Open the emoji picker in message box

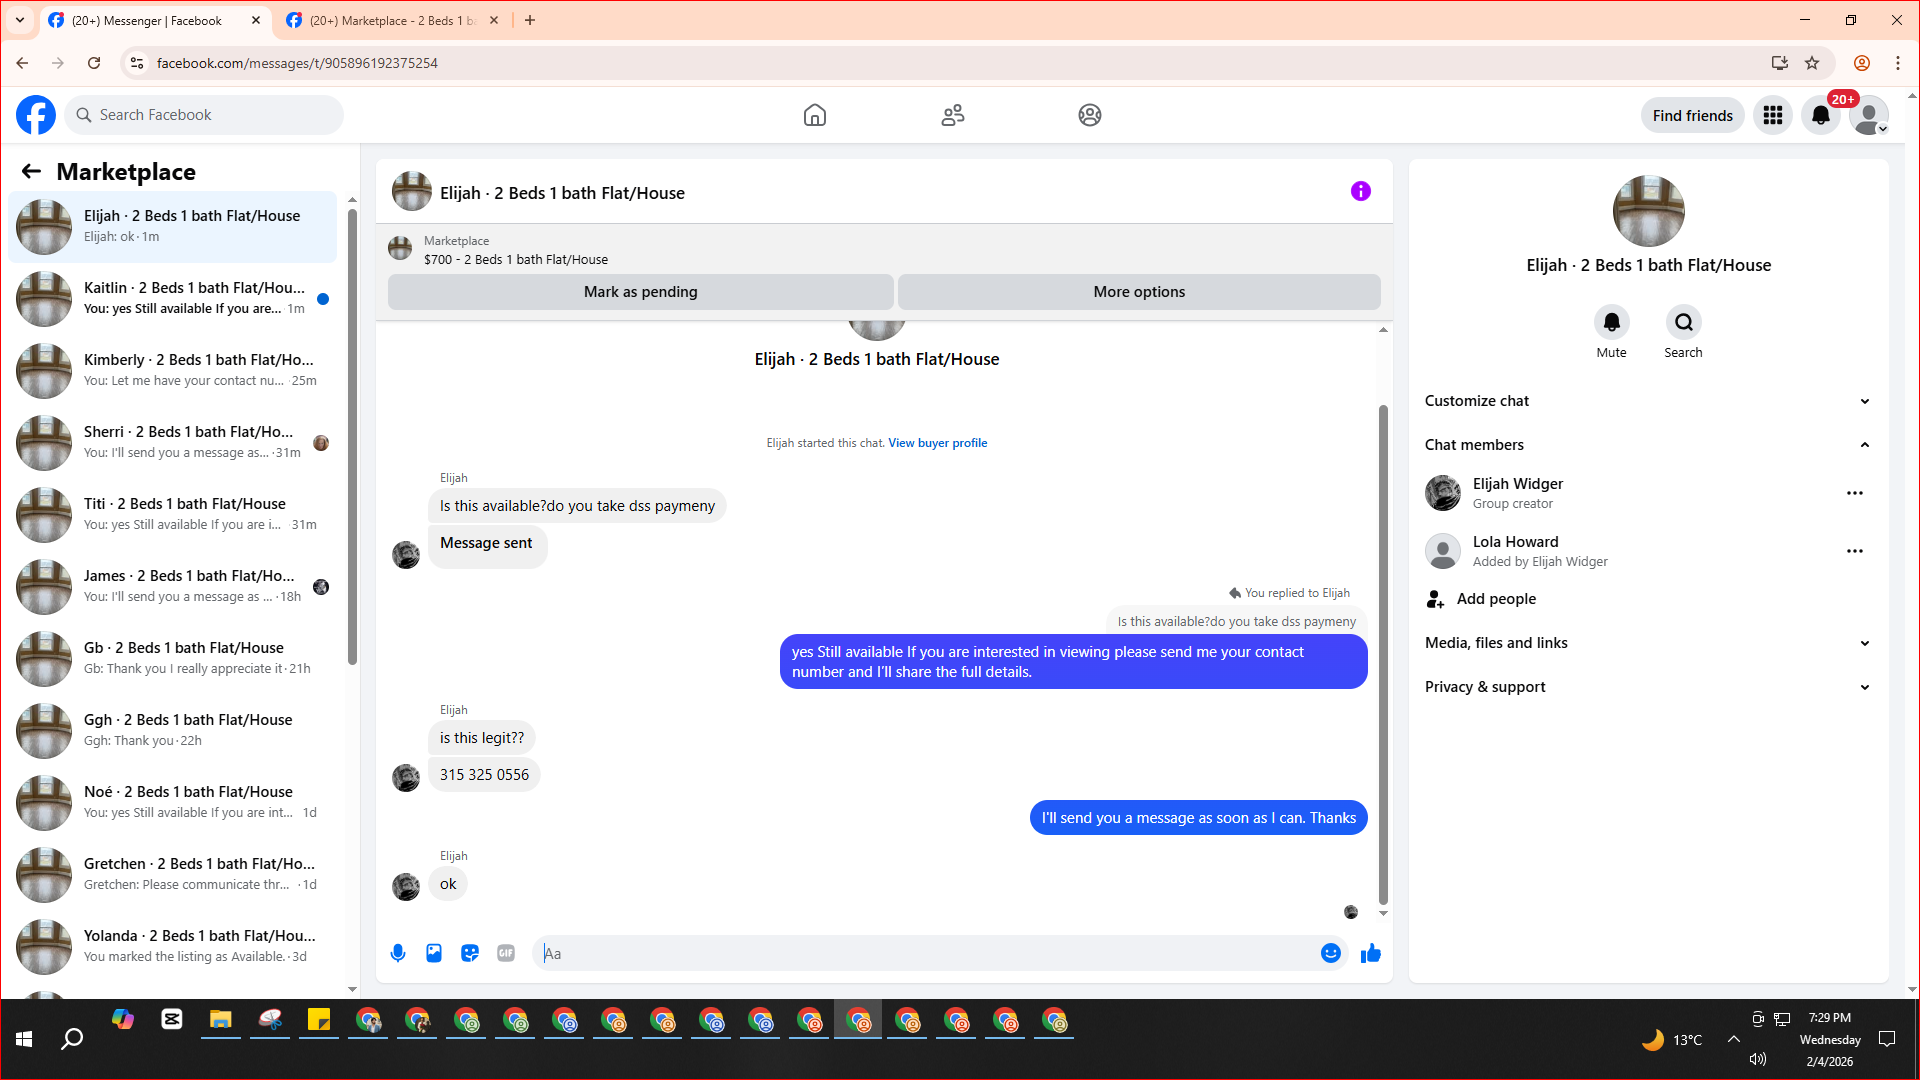pyautogui.click(x=1330, y=953)
